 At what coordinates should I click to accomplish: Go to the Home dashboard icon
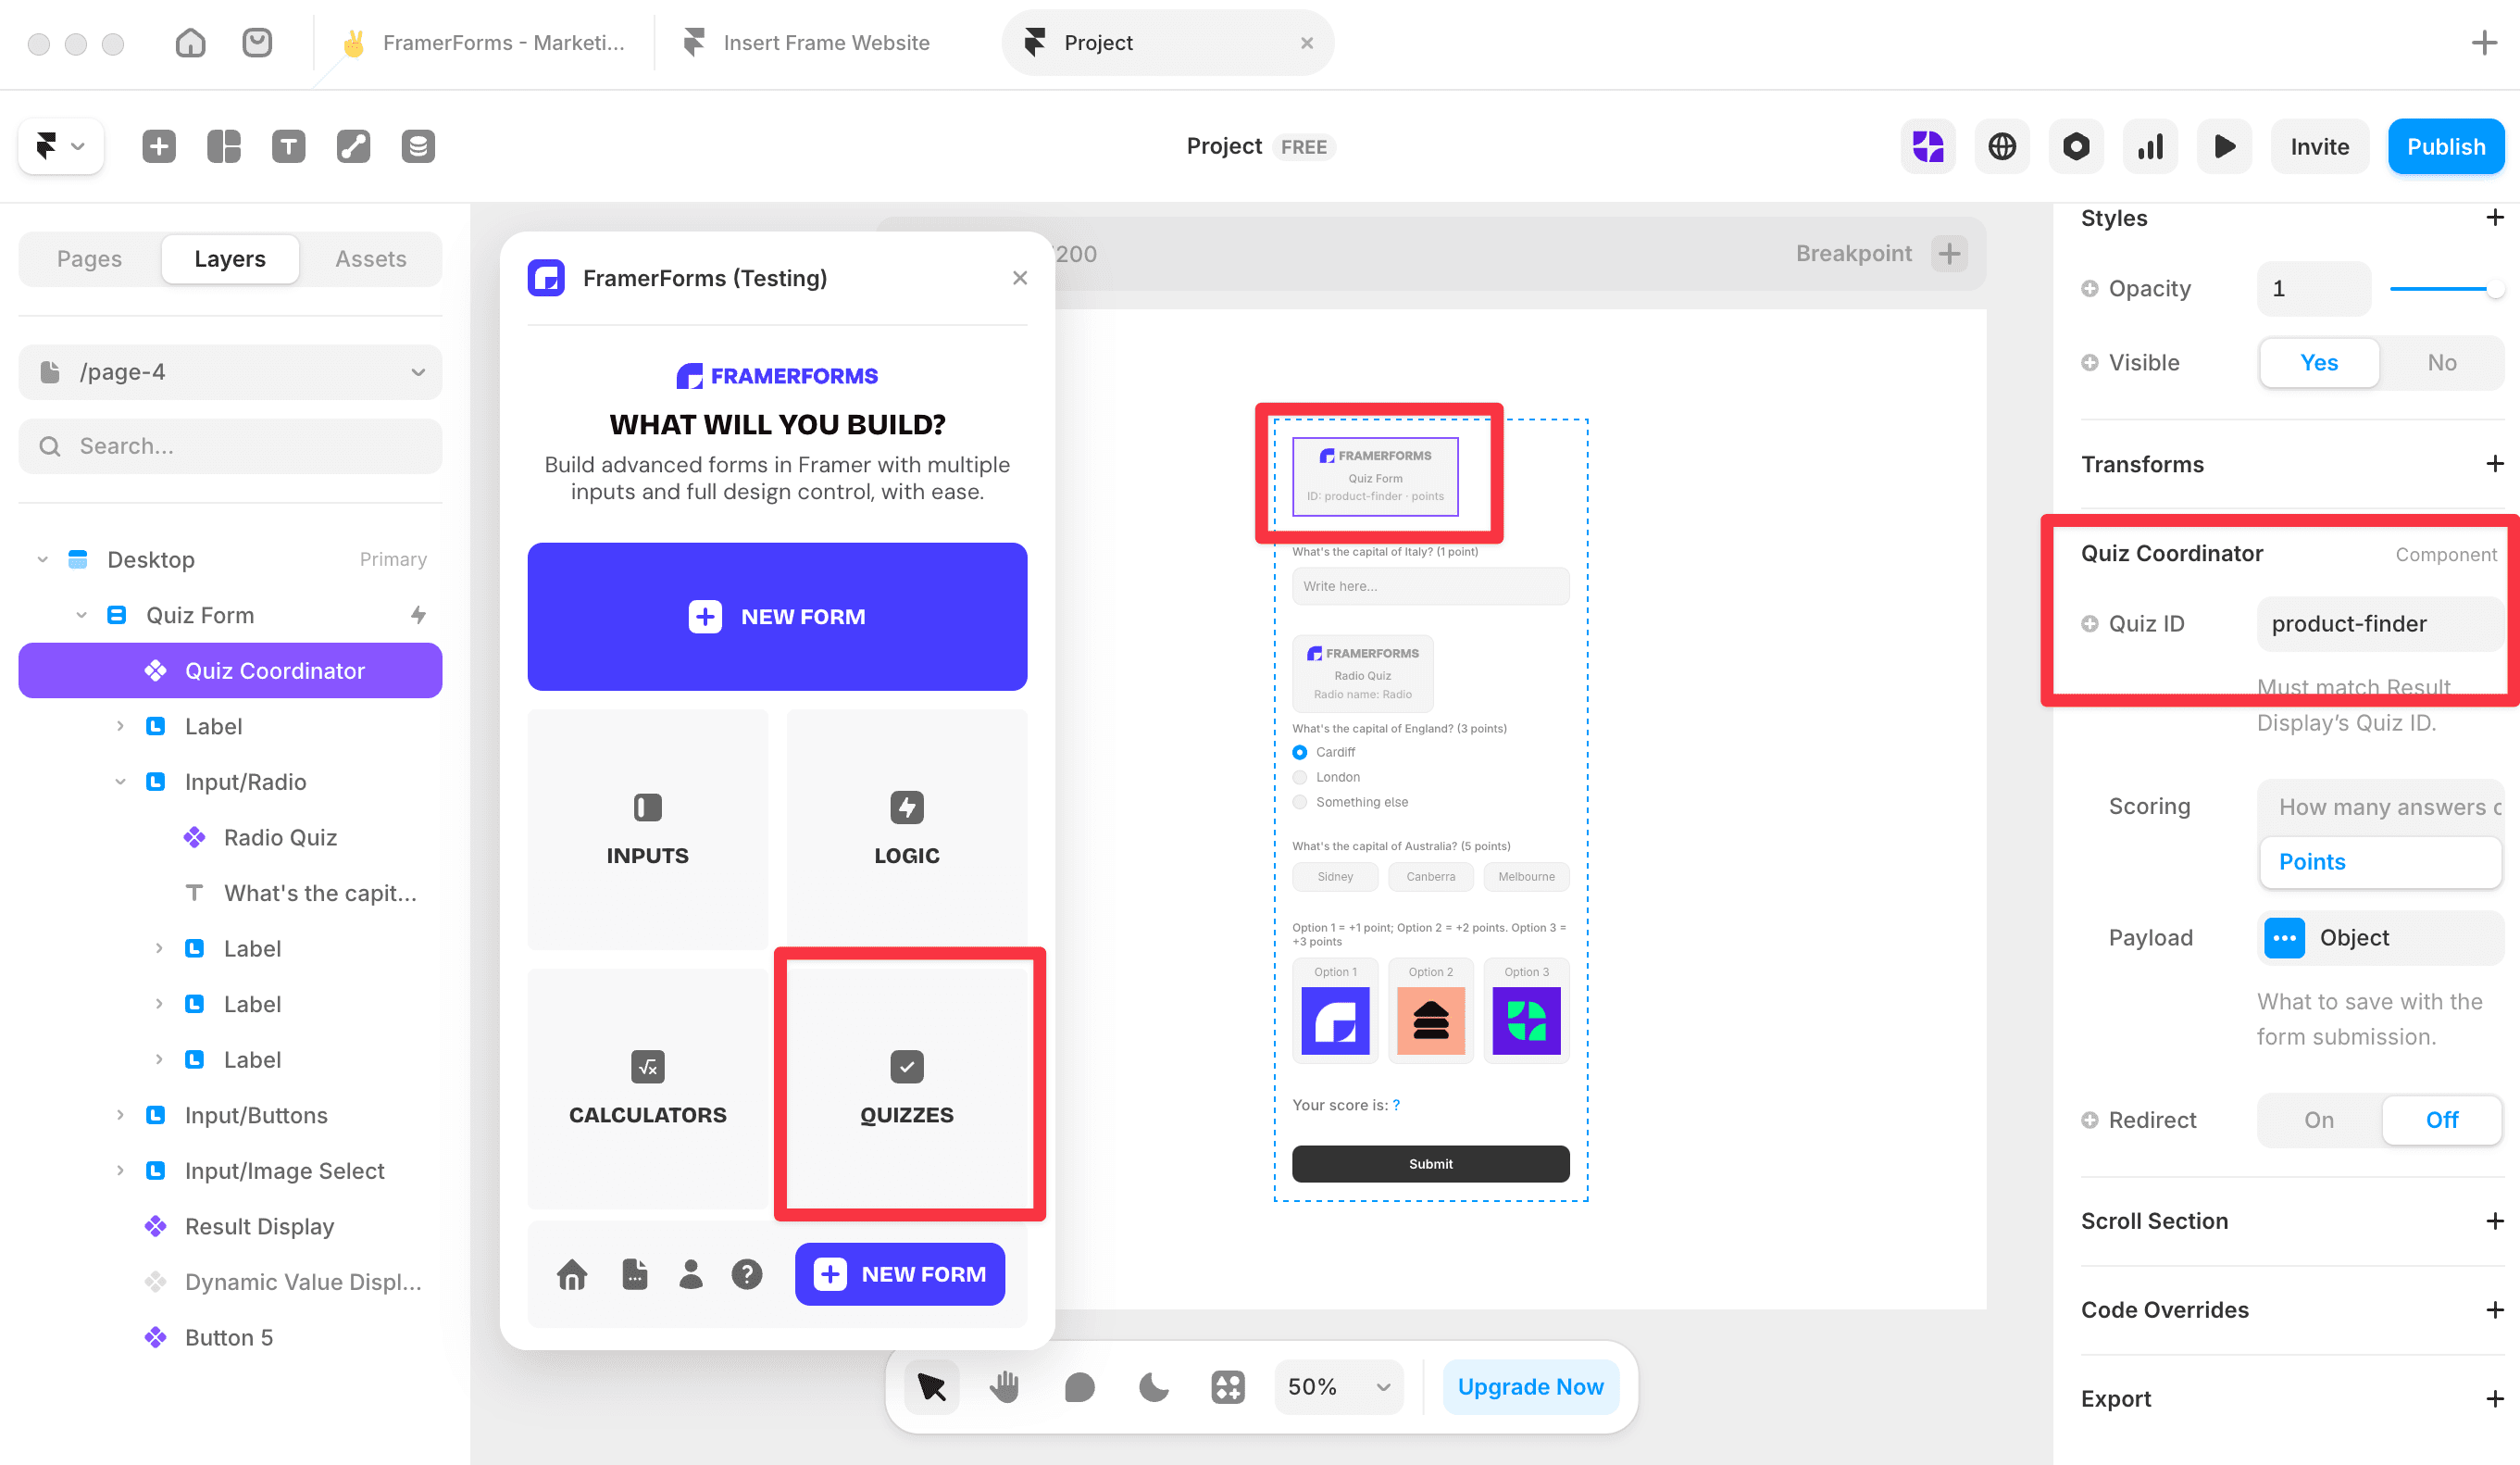[190, 42]
